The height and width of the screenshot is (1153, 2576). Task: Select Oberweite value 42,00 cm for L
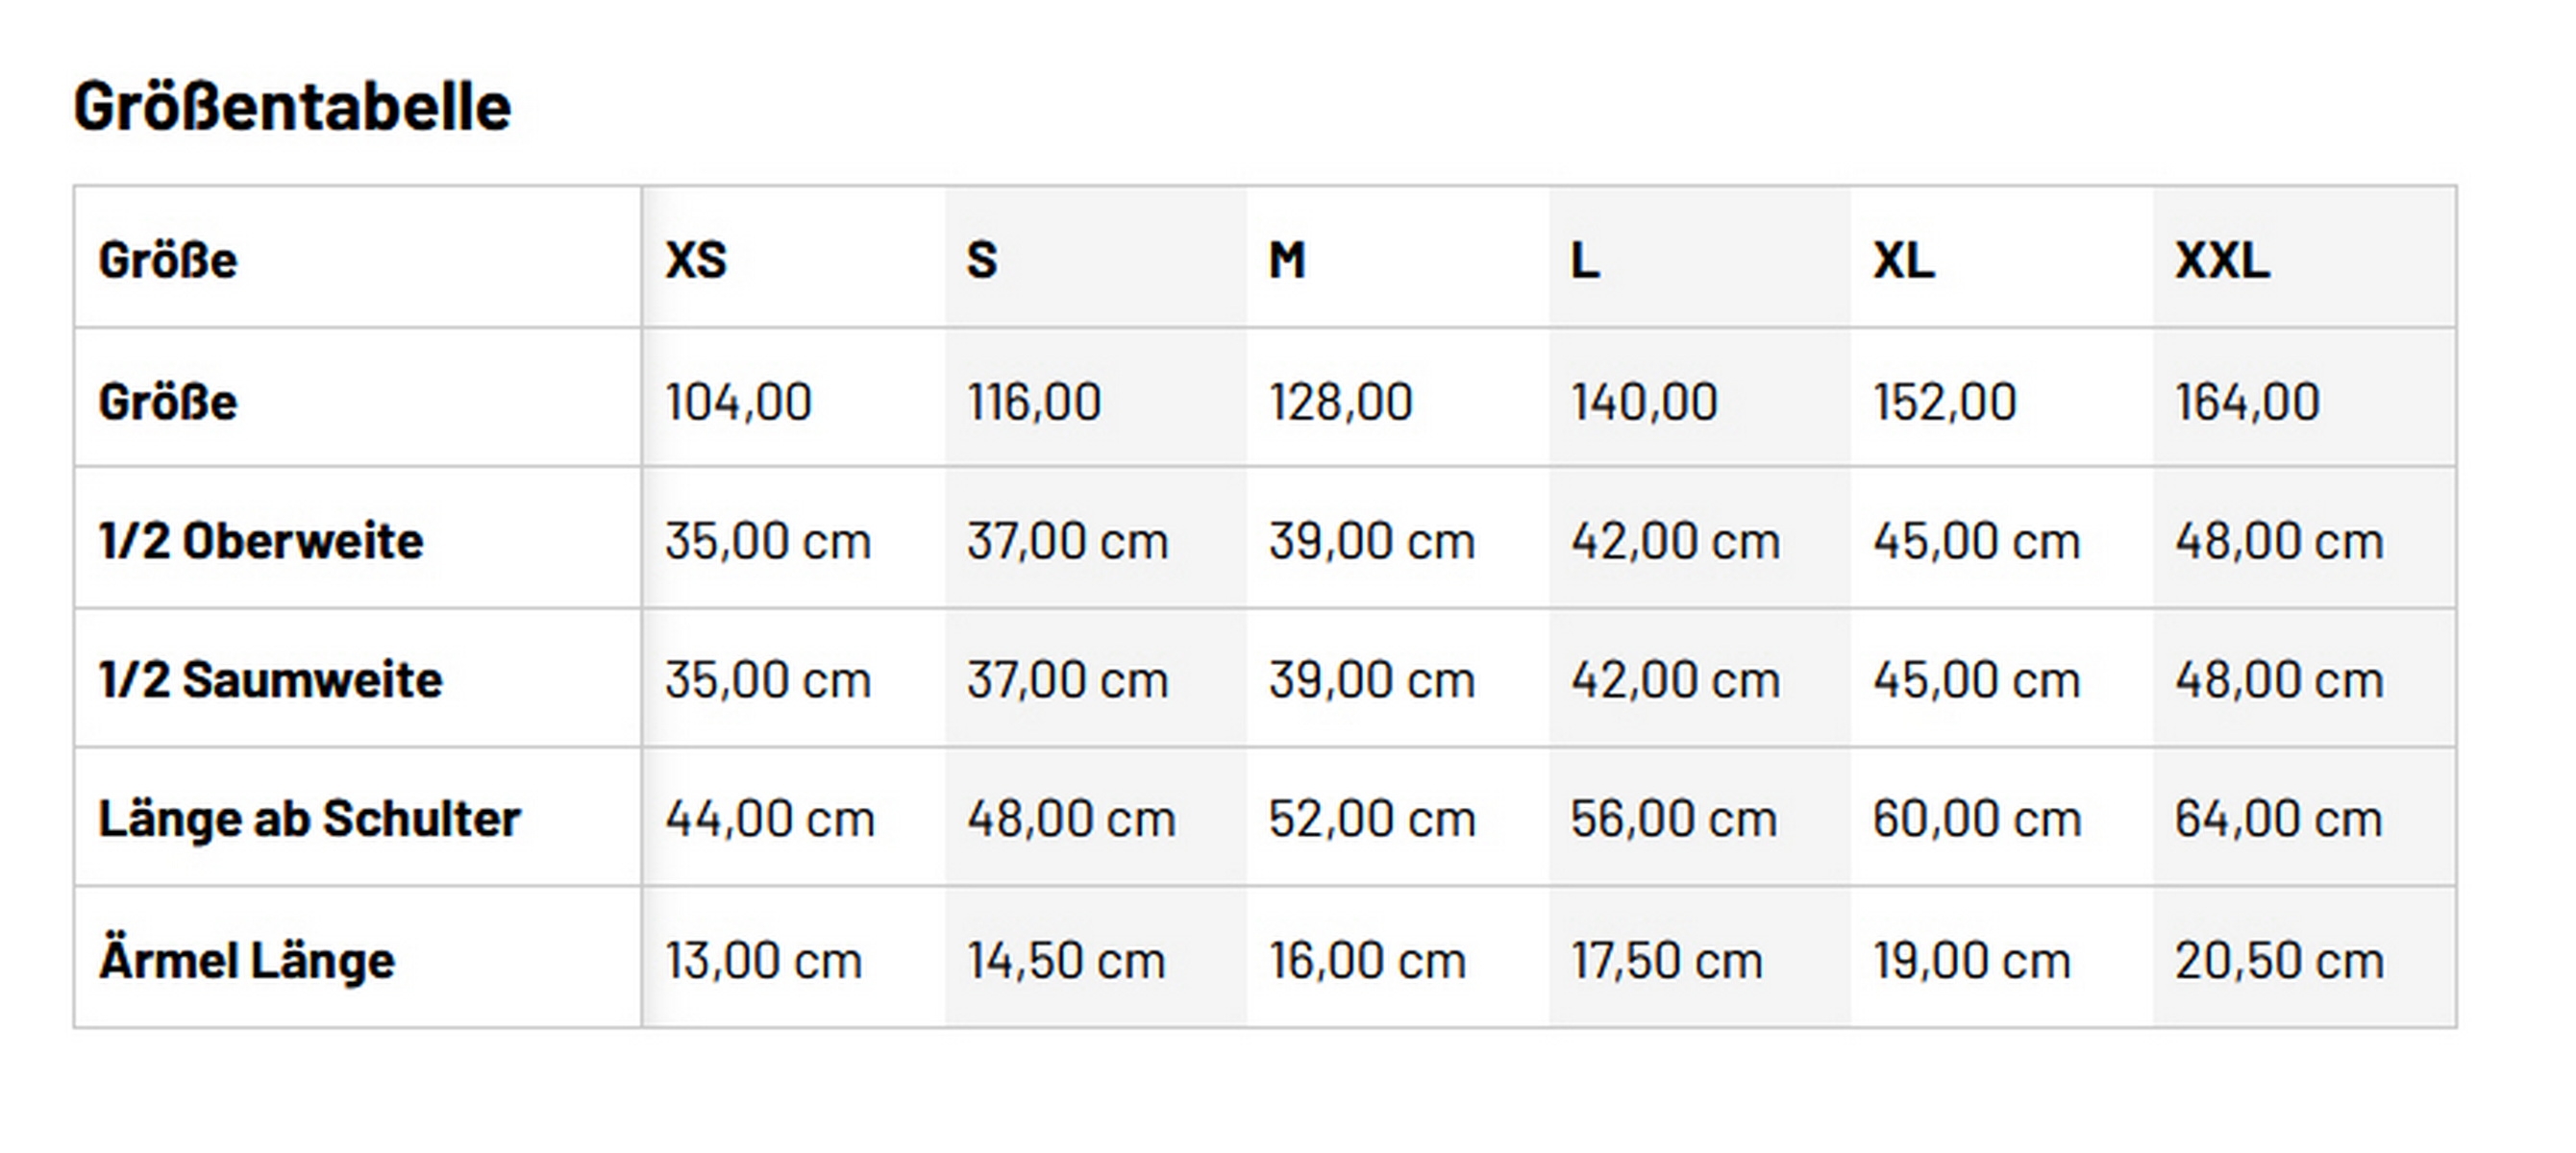1675,541
